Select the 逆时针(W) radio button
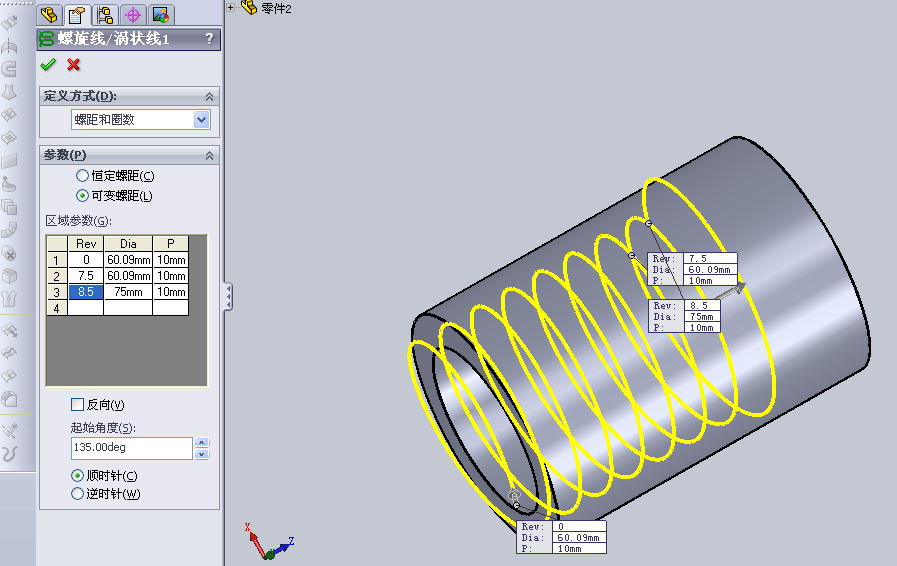The width and height of the screenshot is (897, 566). [77, 493]
